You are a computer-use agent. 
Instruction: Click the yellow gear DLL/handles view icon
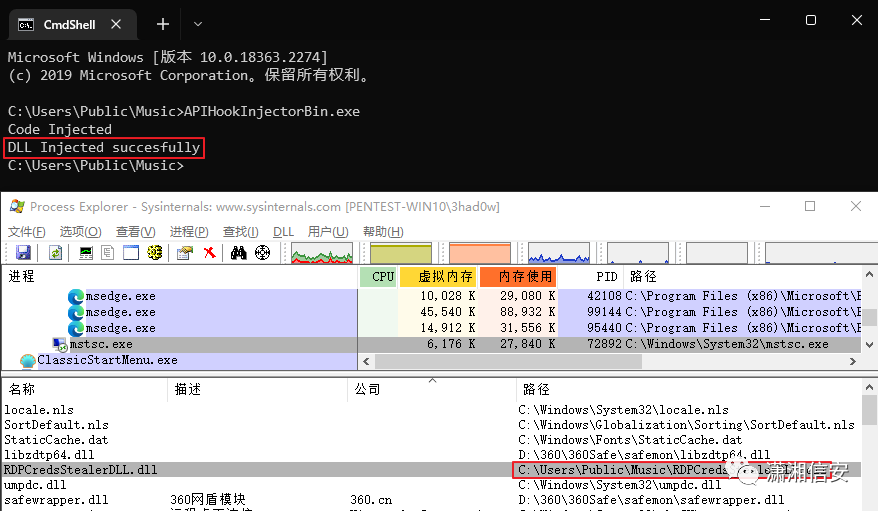(x=155, y=252)
